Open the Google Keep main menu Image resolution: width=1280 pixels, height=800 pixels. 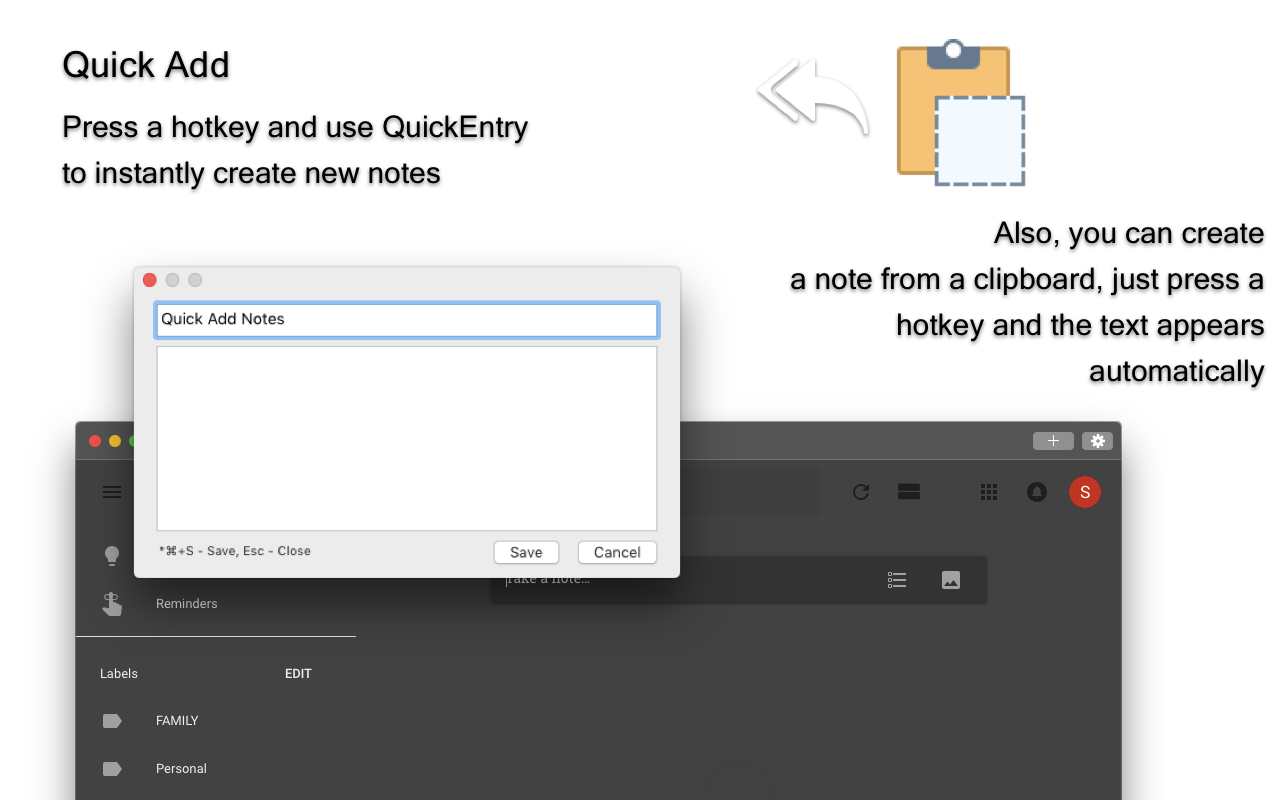111,491
